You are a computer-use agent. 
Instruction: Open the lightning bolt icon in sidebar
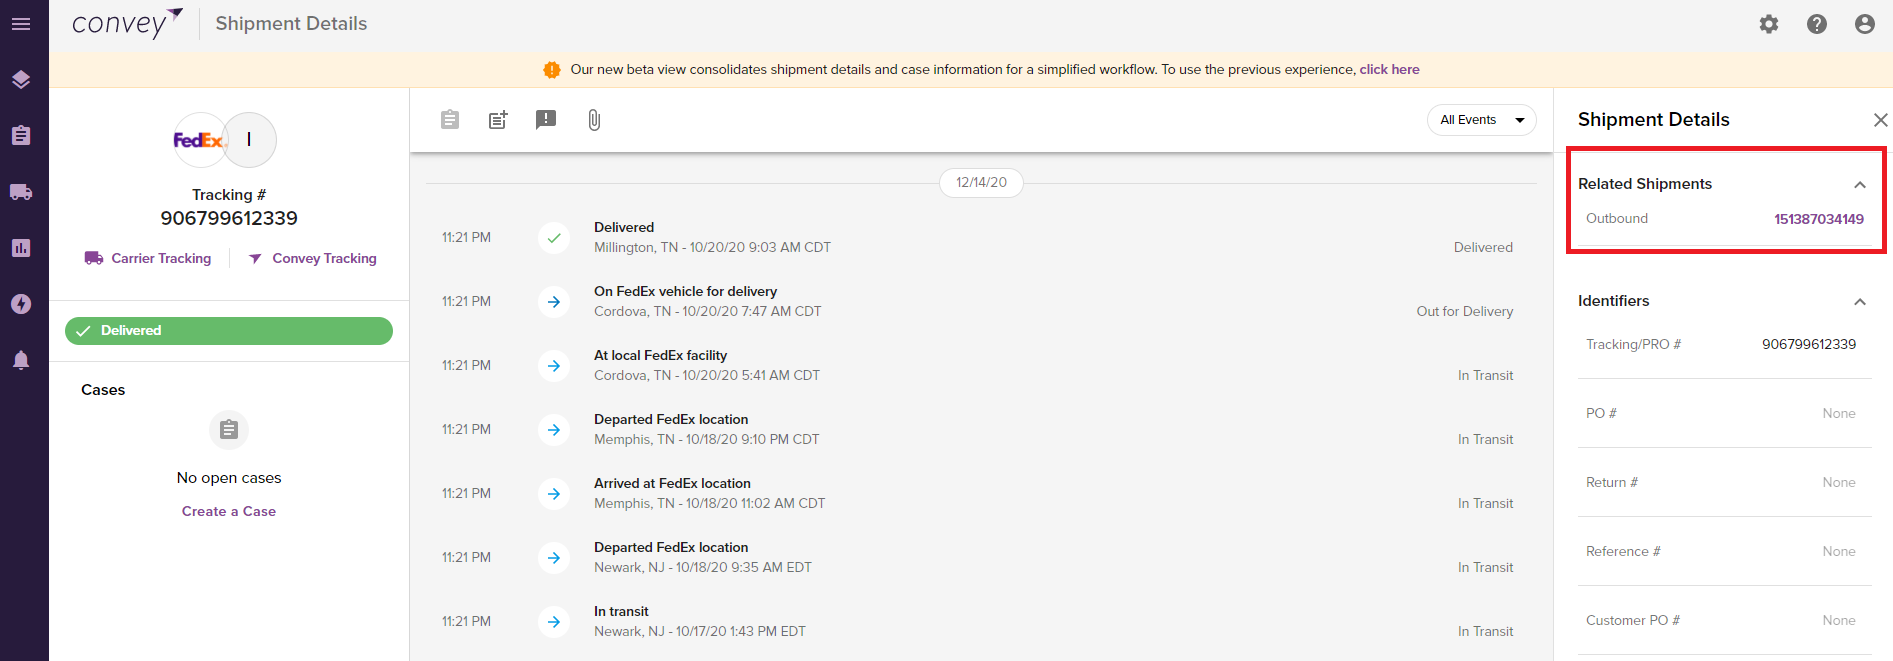tap(21, 304)
